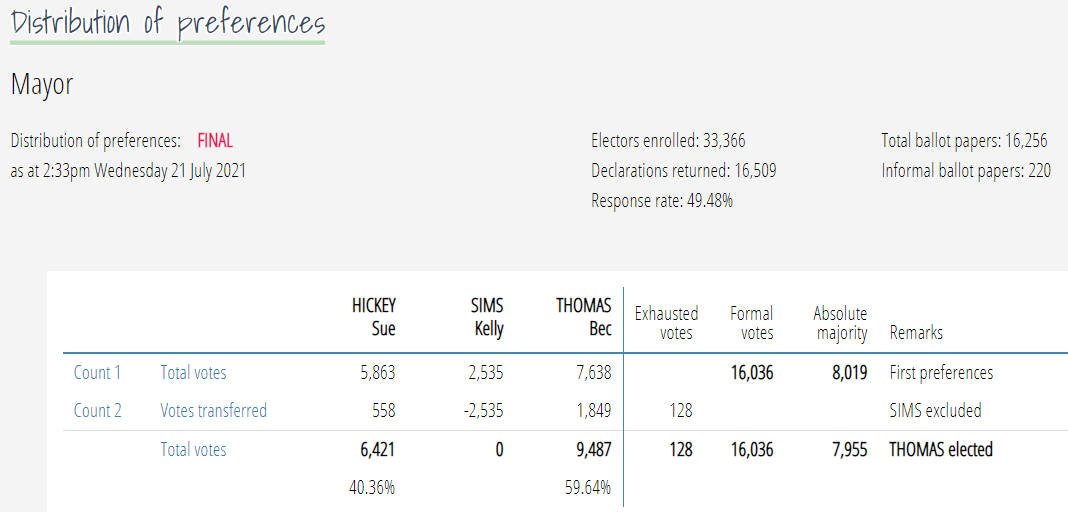The image size is (1068, 512).
Task: Select 'Declarations returned: 16,509' text
Action: 684,171
